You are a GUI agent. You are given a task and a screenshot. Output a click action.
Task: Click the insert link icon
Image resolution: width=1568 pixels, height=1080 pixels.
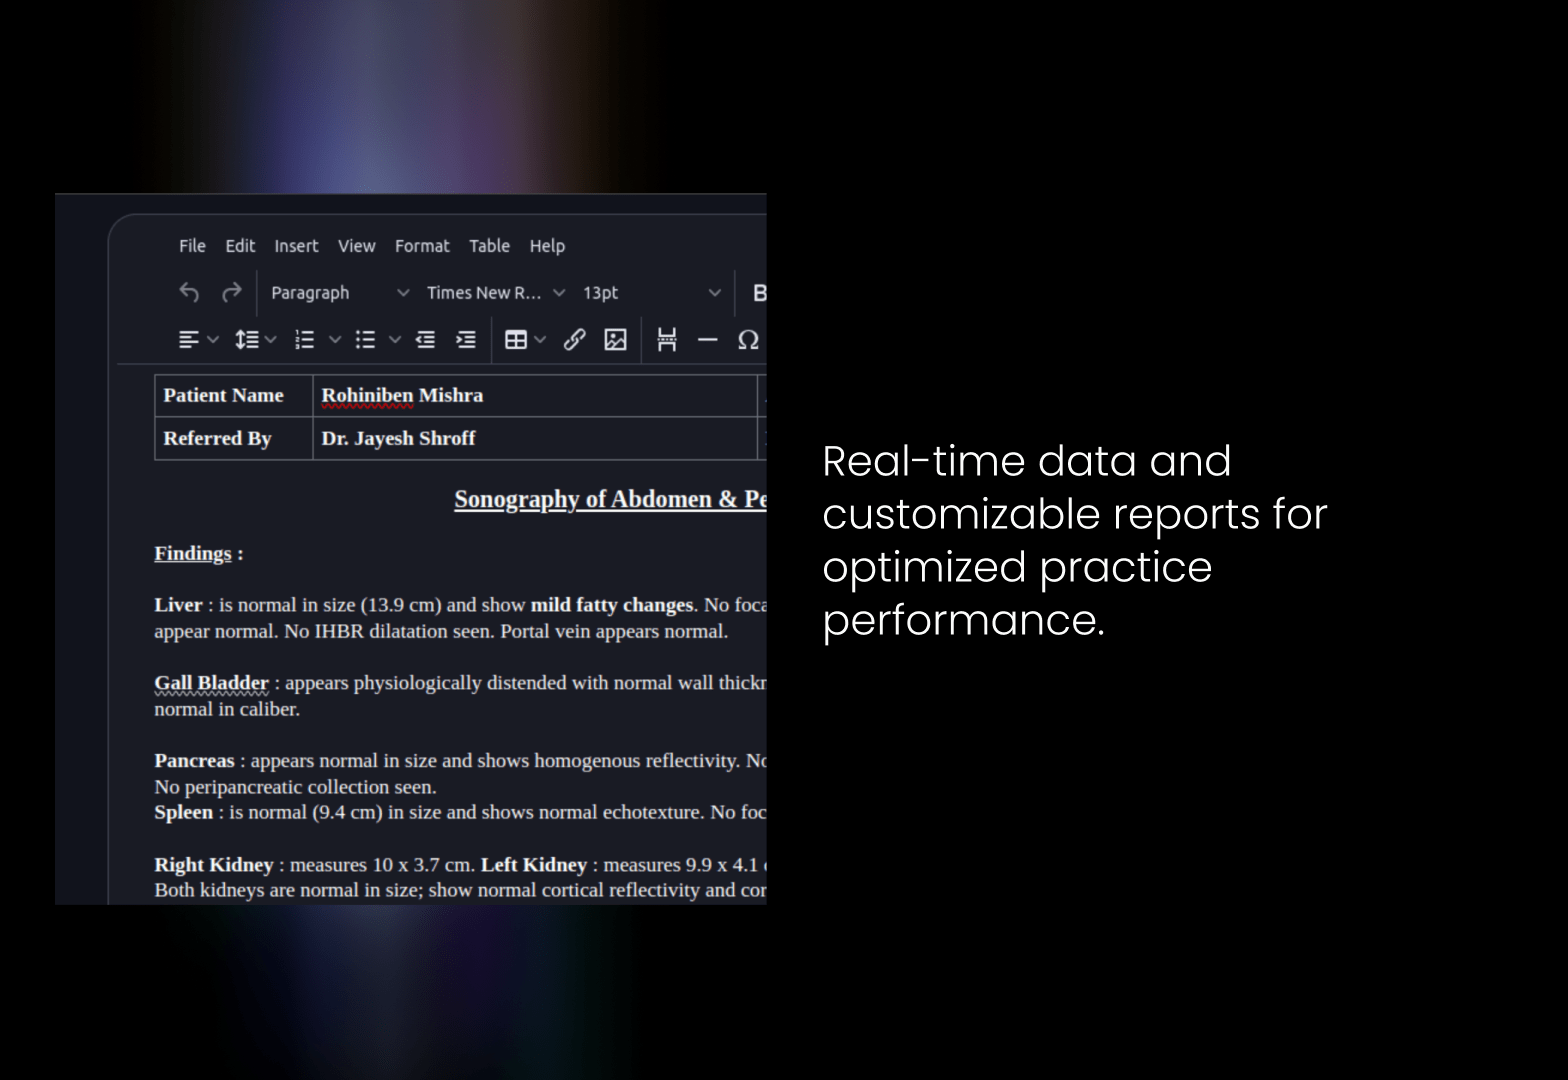(574, 340)
